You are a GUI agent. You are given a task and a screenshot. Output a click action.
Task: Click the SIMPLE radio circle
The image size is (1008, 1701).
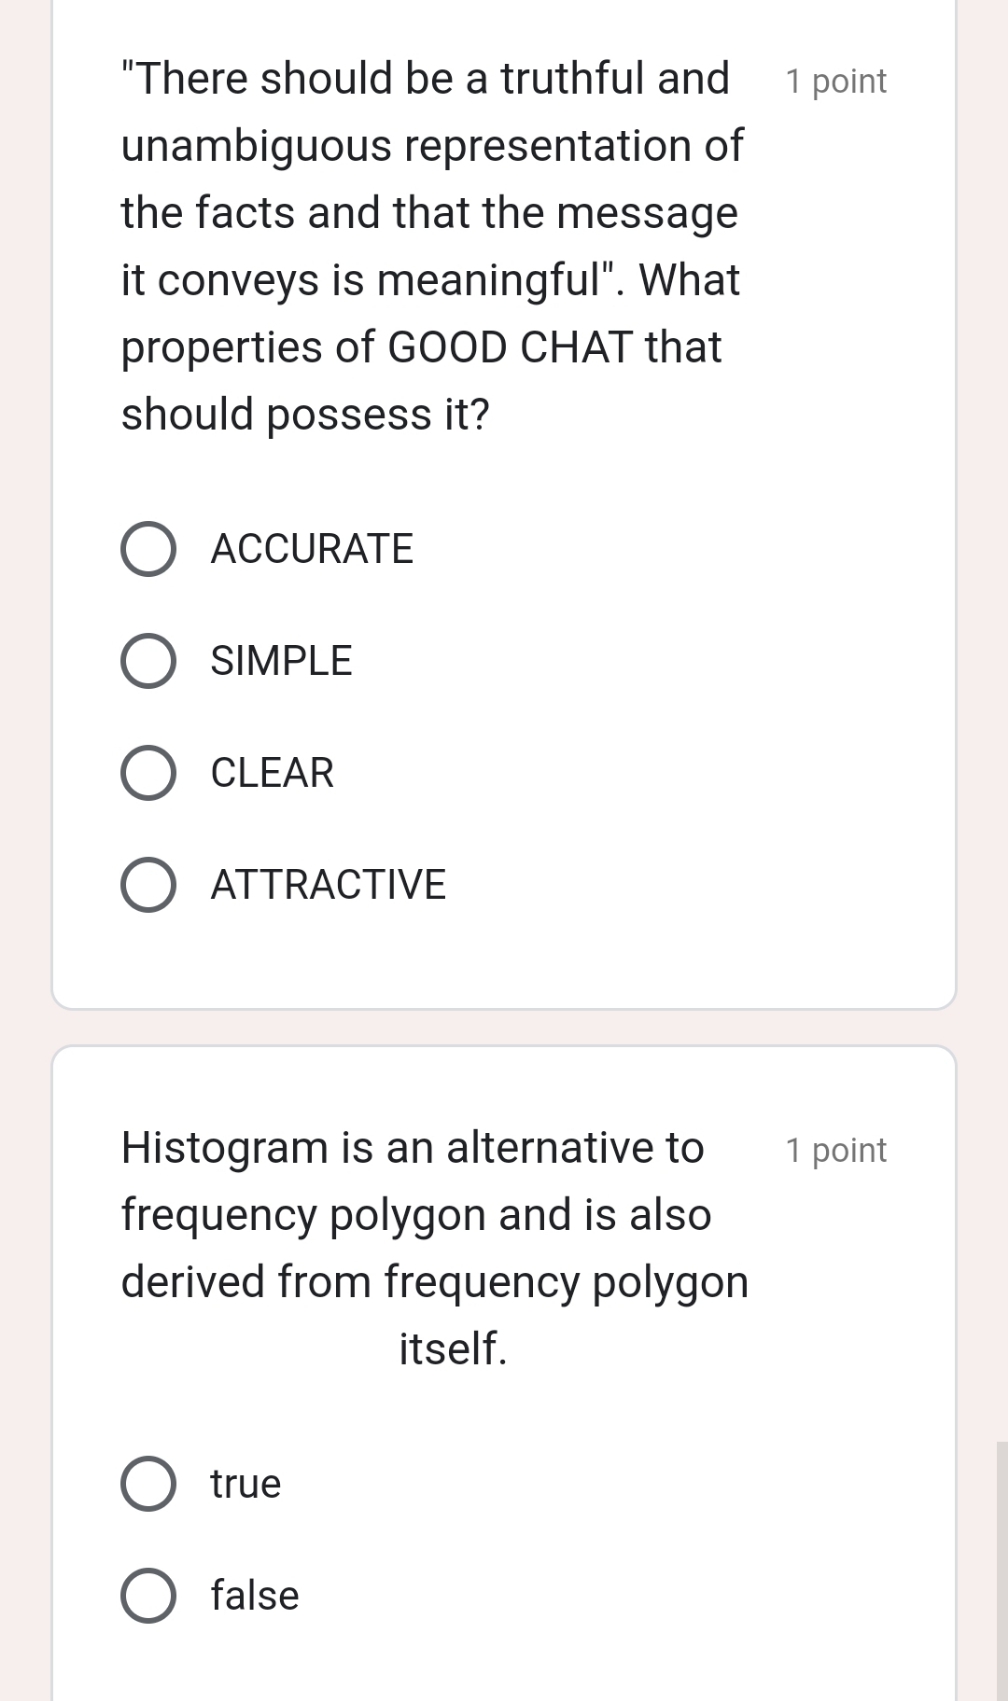point(148,661)
